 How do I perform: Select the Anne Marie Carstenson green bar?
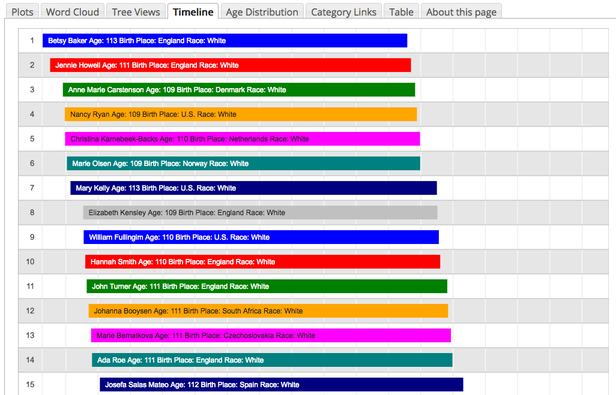click(239, 90)
